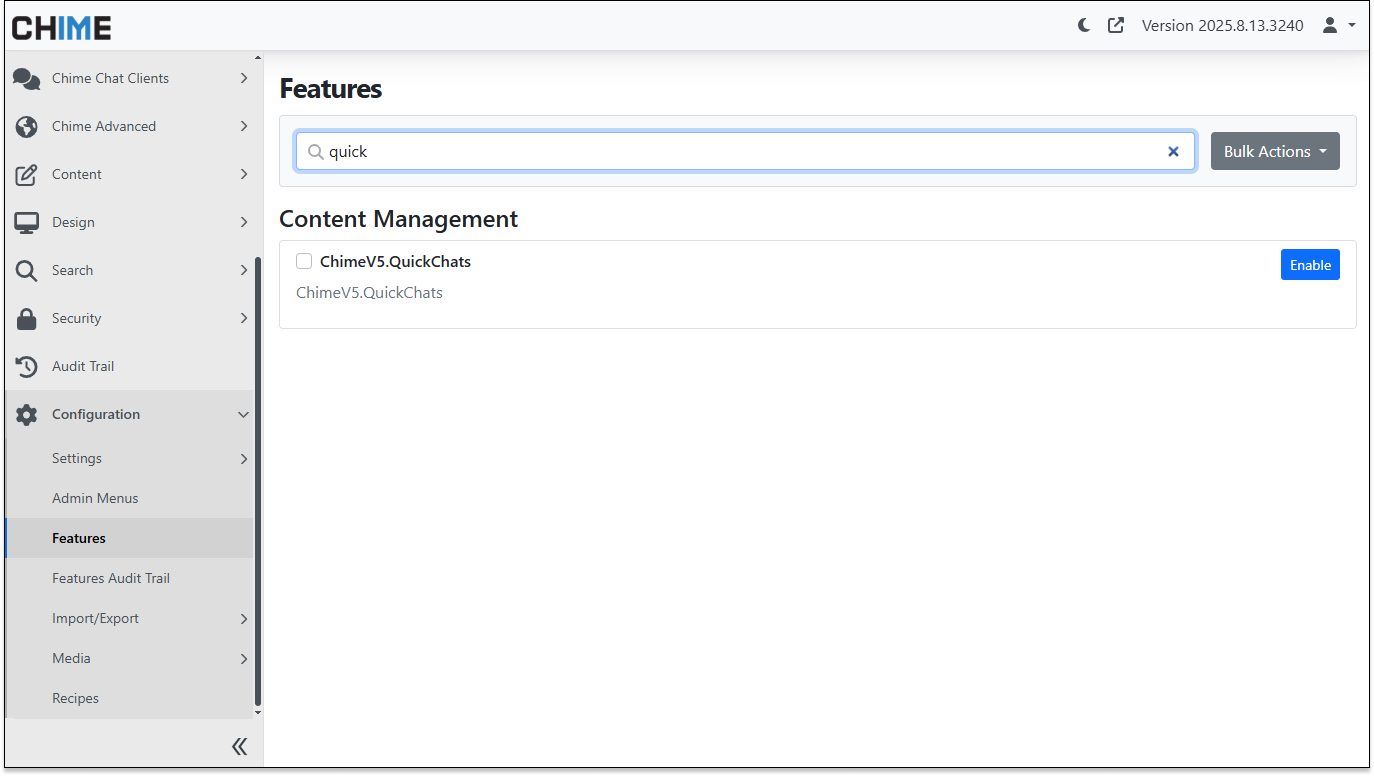Open the Media submenu item

click(130, 658)
